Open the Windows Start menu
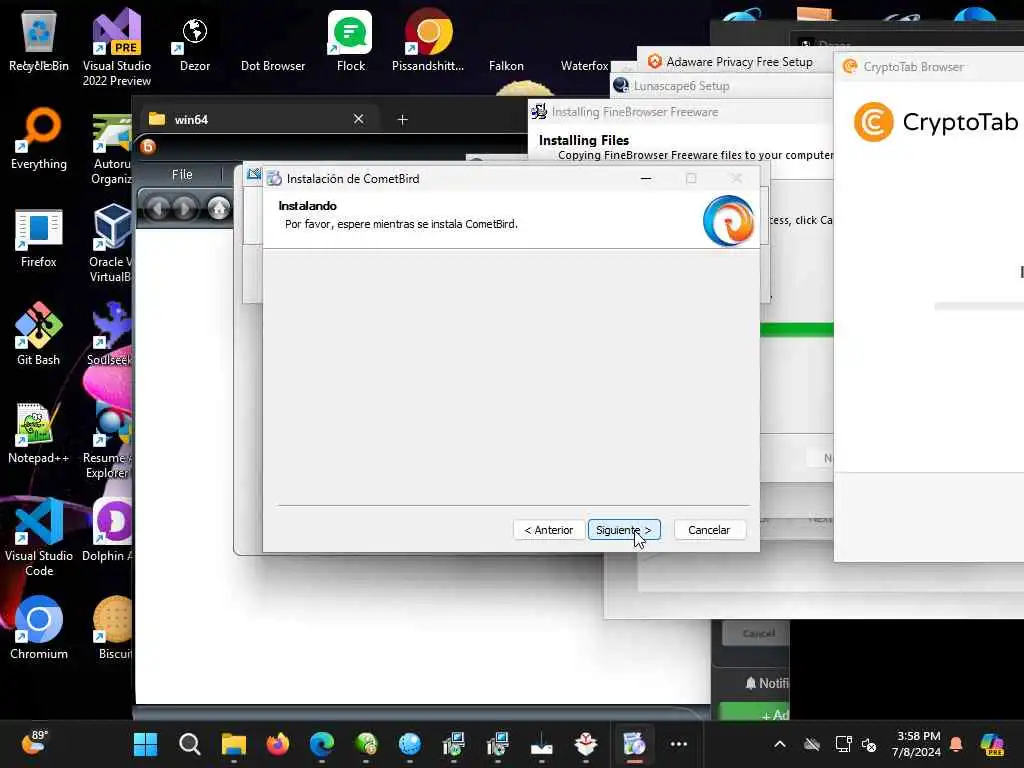The image size is (1024, 768). click(x=145, y=744)
